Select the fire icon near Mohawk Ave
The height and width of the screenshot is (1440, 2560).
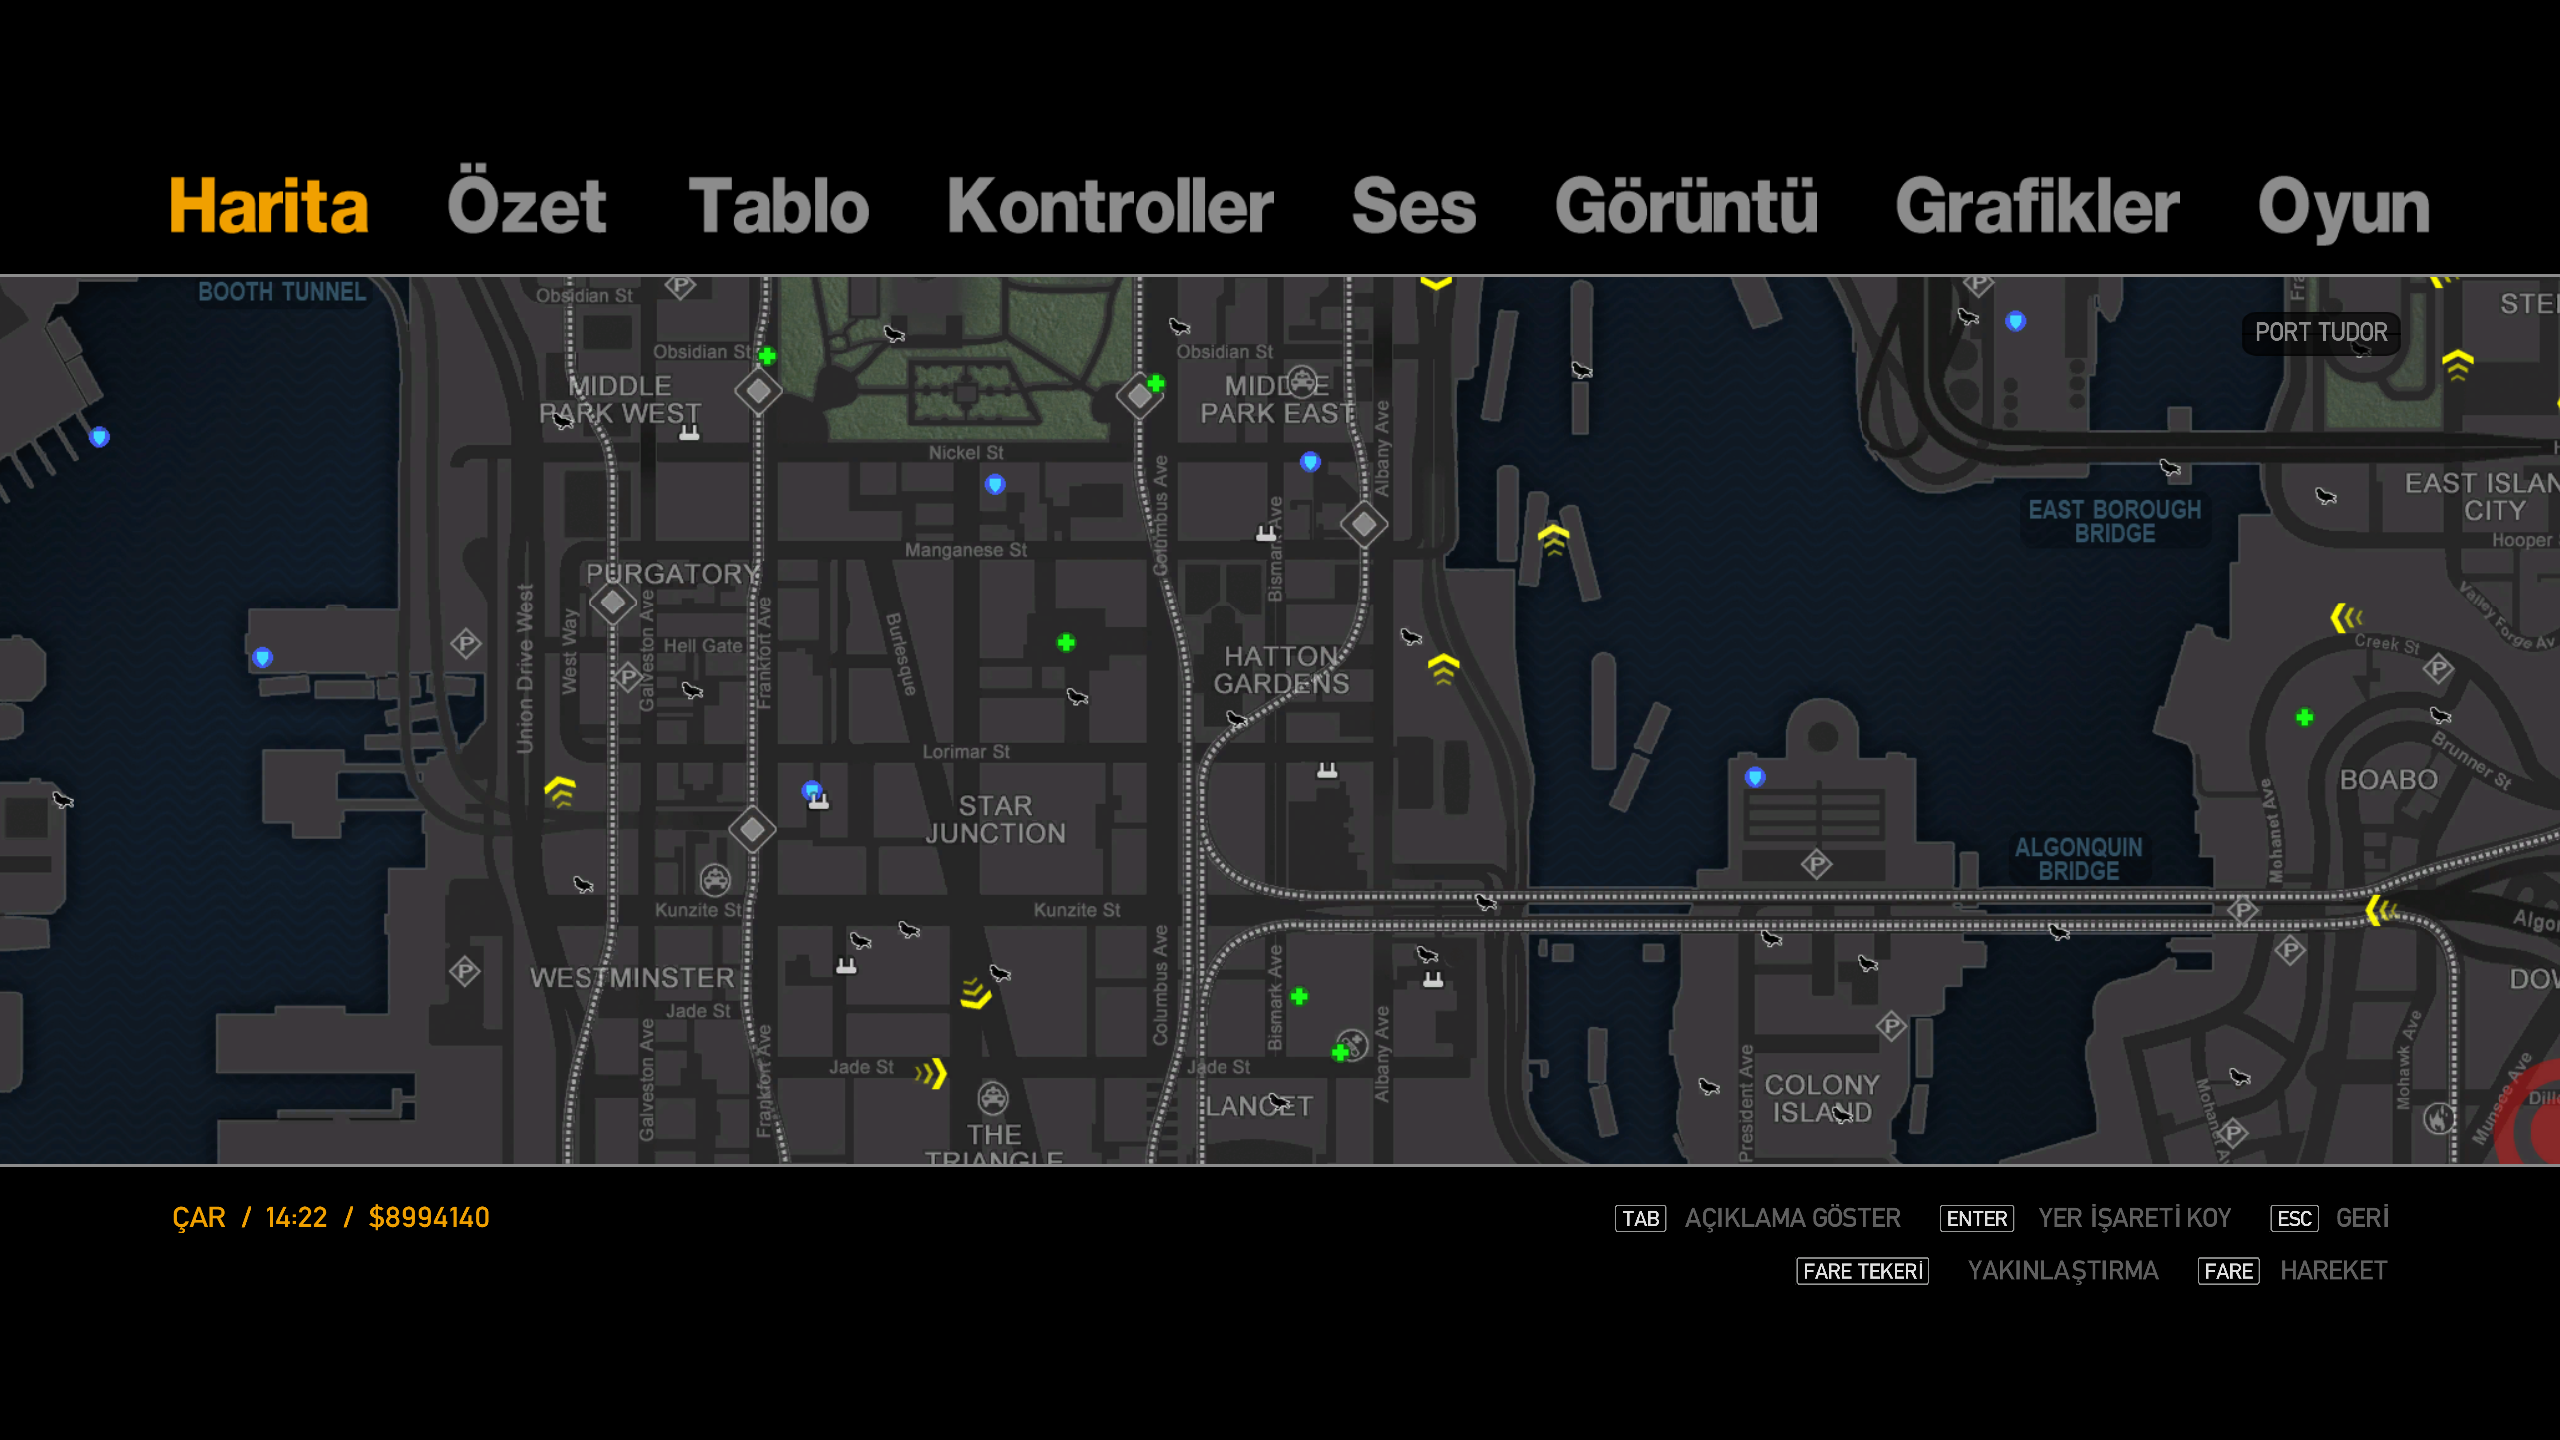click(x=2439, y=1118)
